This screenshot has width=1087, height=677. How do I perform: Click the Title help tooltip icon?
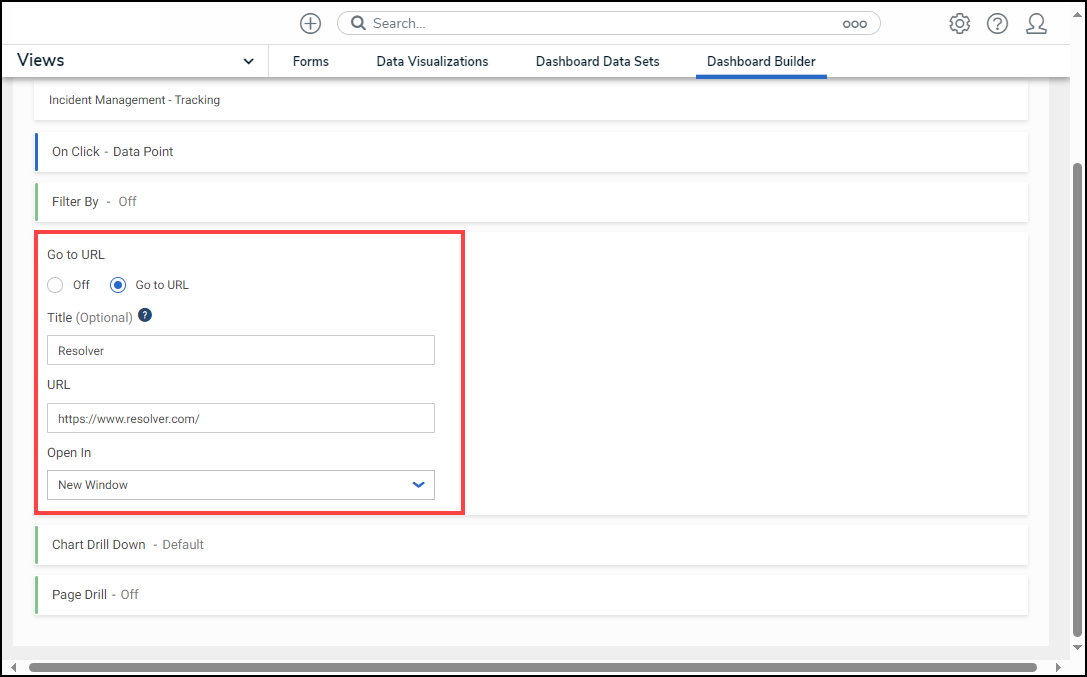145,315
